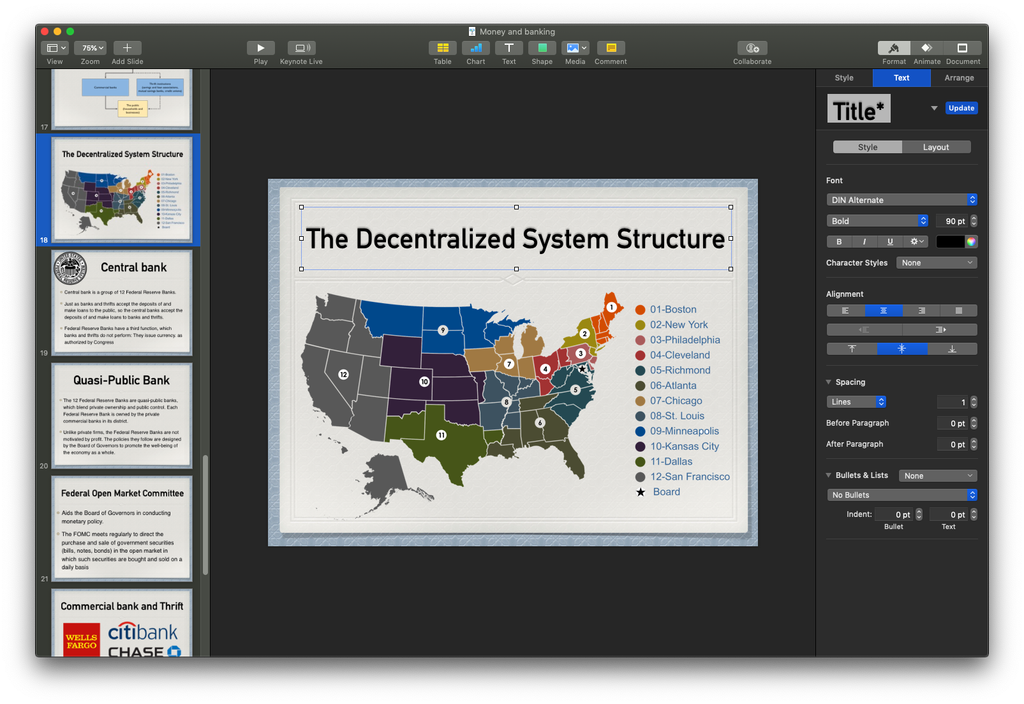Insert a Chart from toolbar

[x=475, y=48]
